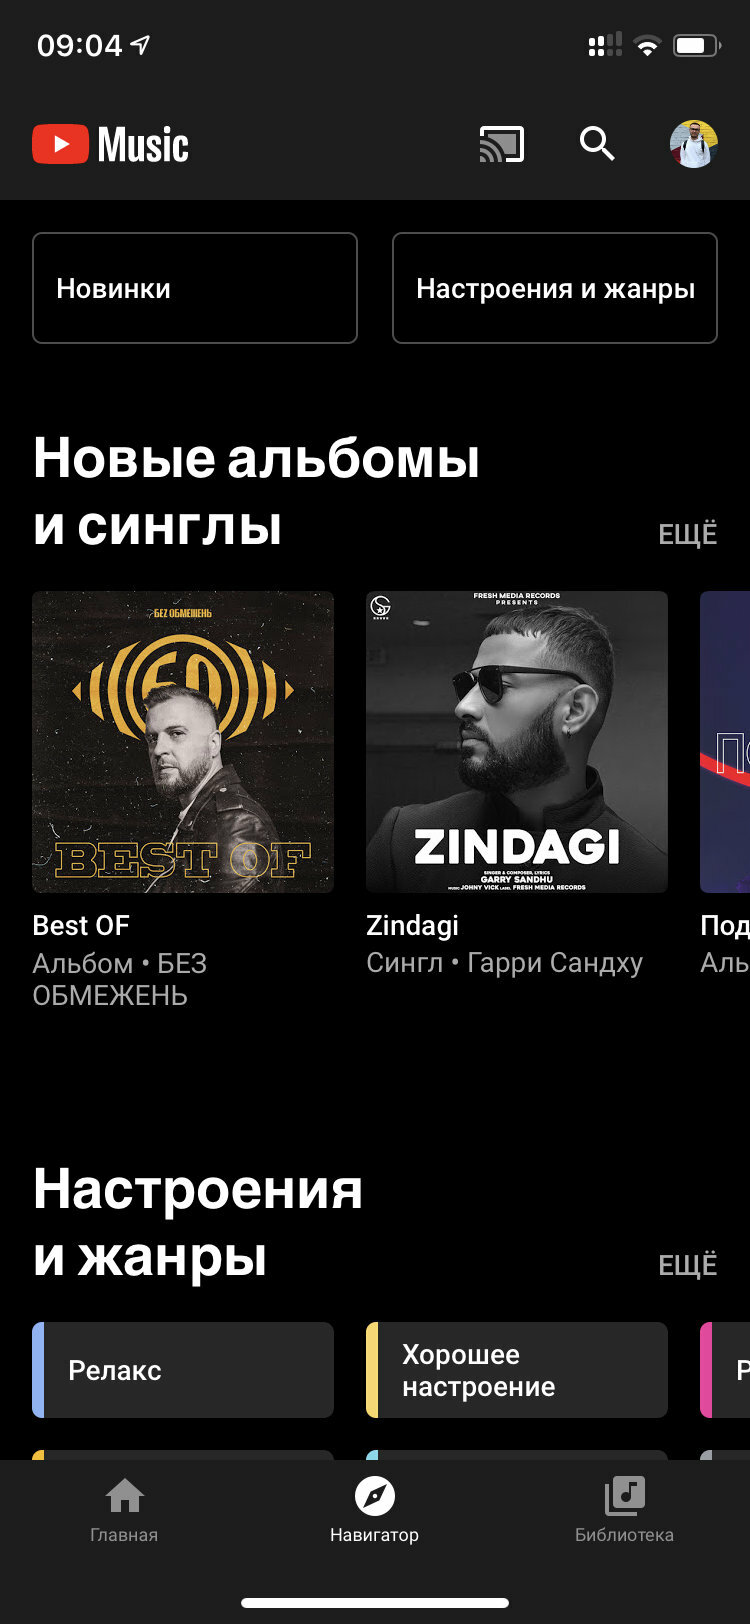
Task: Tap the Zindagi title text
Action: [x=412, y=926]
